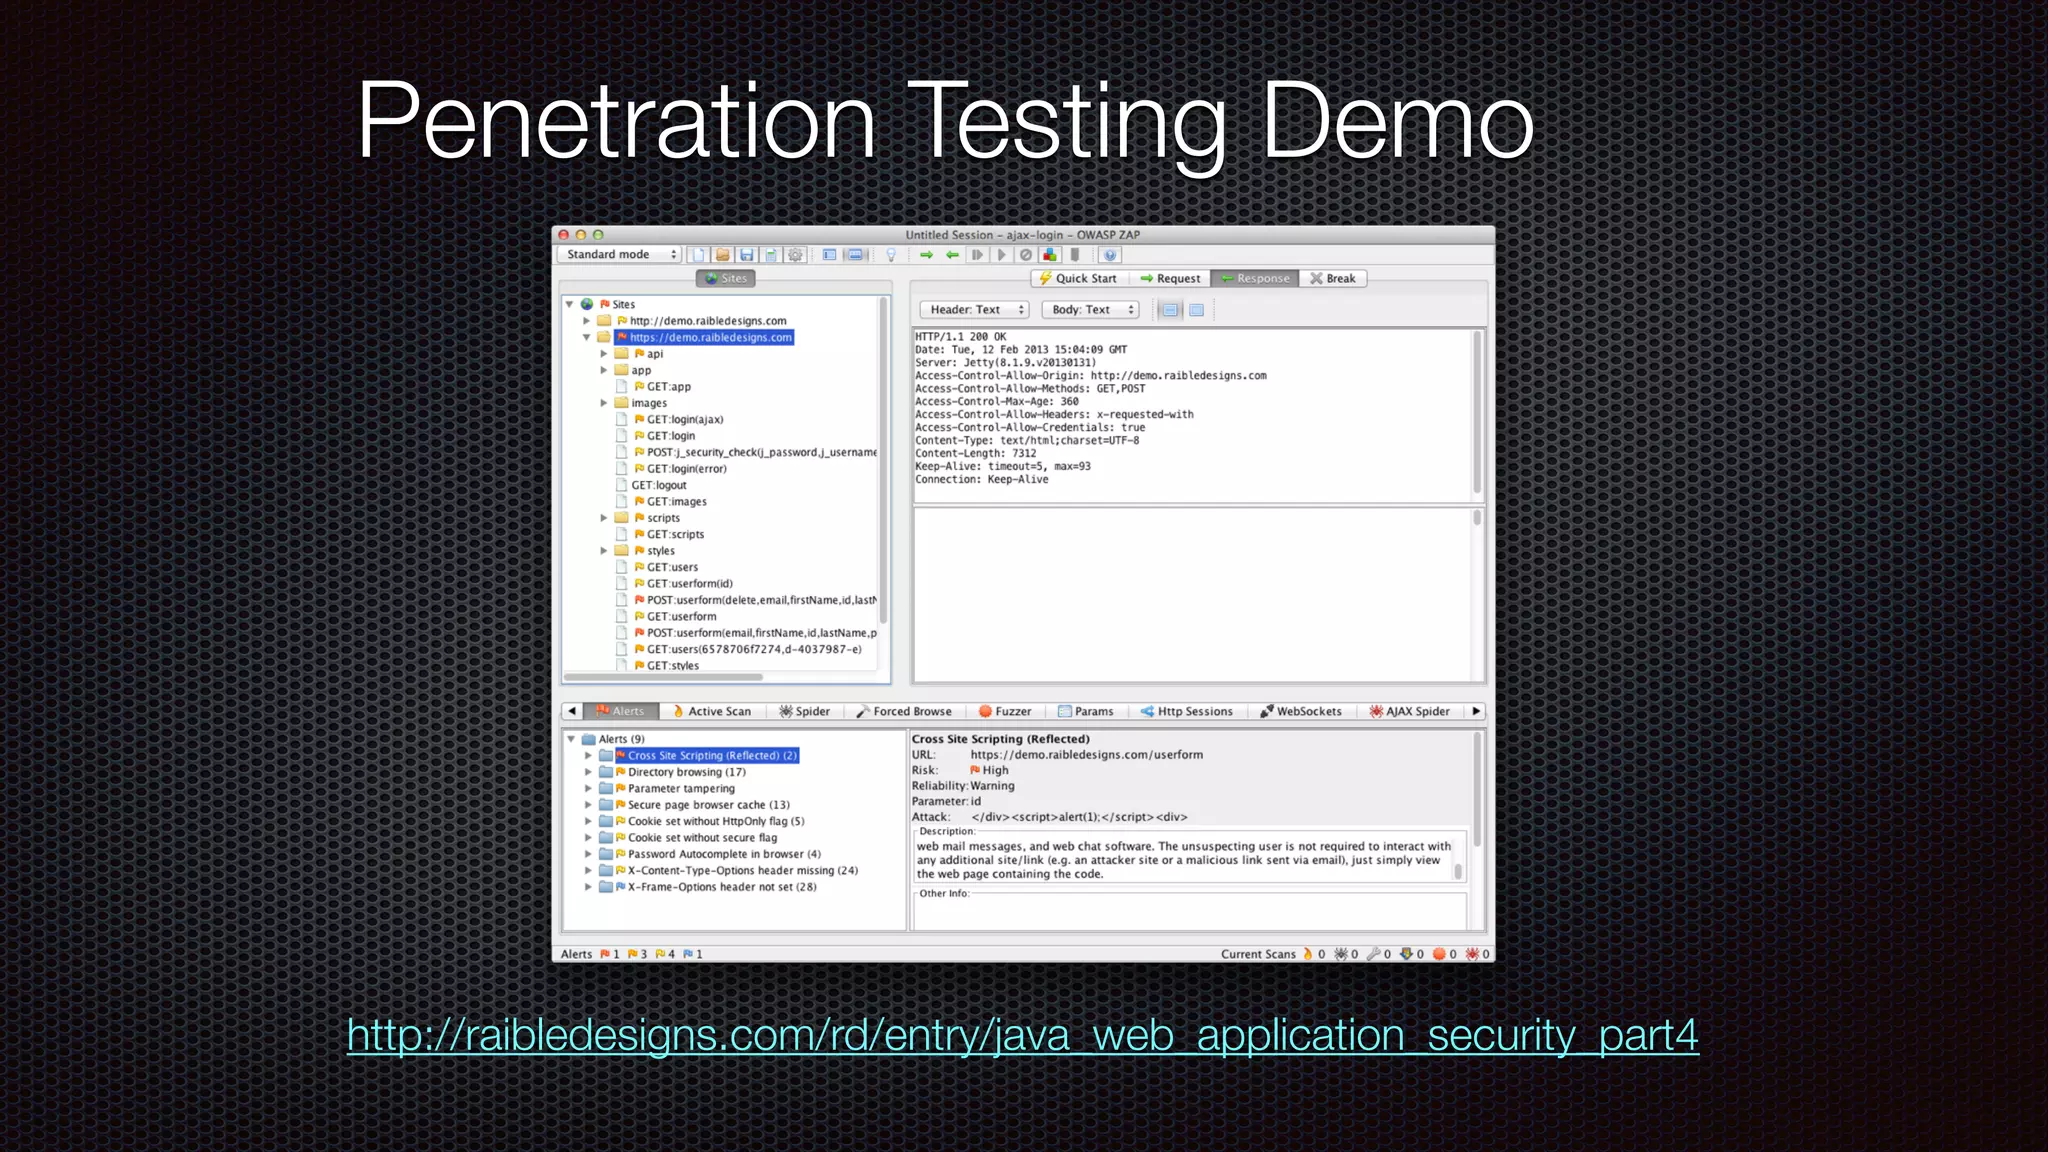Expand the scripts folder
Viewport: 2048px width, 1152px height.
(604, 518)
